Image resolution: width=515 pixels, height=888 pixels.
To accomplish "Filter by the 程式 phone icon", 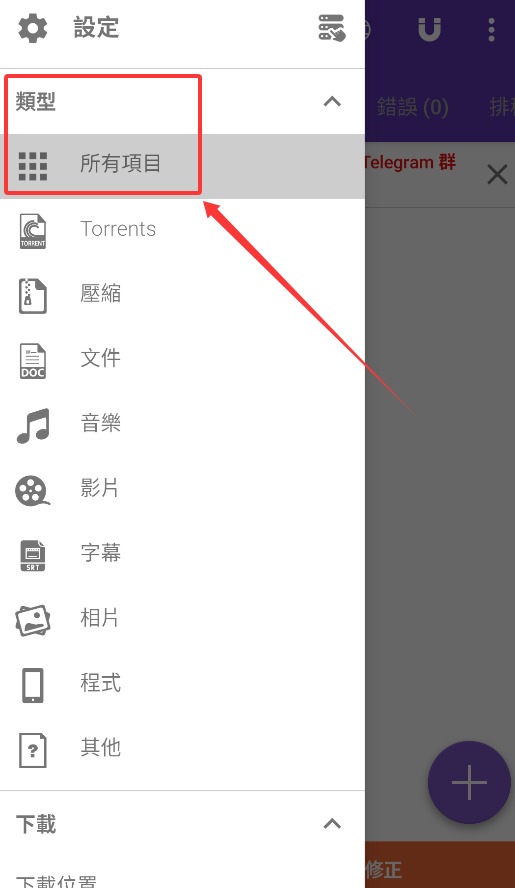I will pos(33,685).
